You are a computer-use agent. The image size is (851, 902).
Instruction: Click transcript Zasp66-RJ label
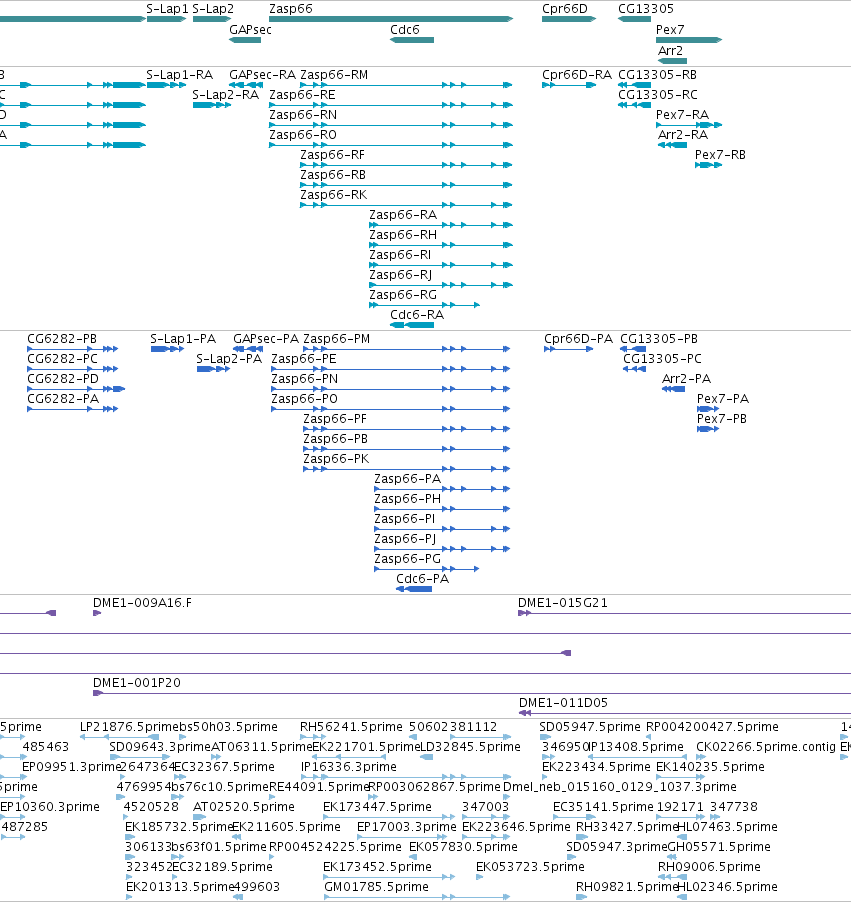tap(400, 275)
